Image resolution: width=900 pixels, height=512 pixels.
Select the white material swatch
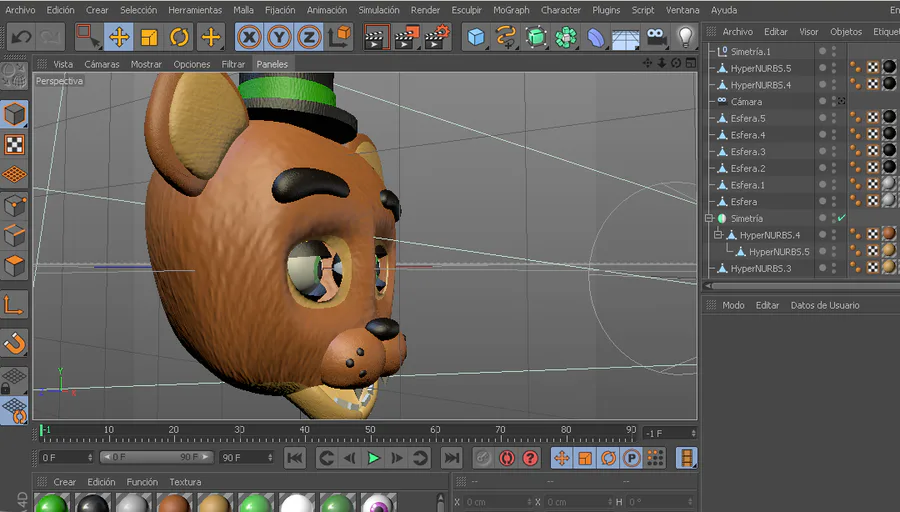click(296, 504)
